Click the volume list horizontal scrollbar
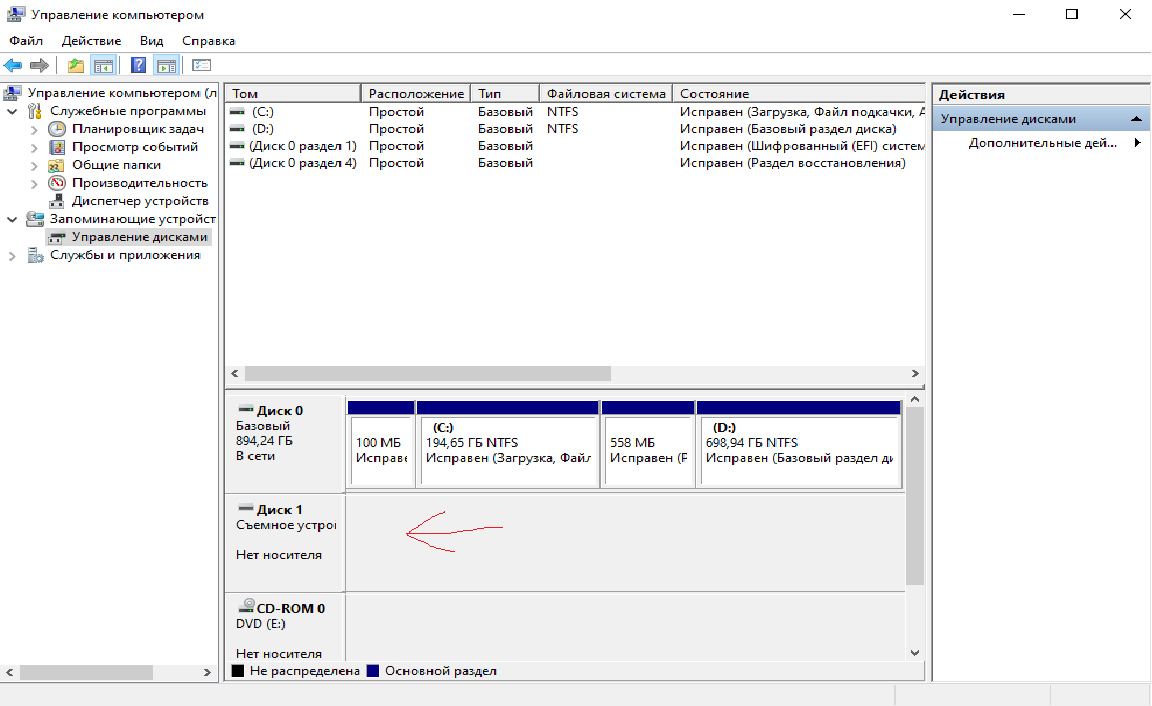The image size is (1152, 706). pos(427,373)
